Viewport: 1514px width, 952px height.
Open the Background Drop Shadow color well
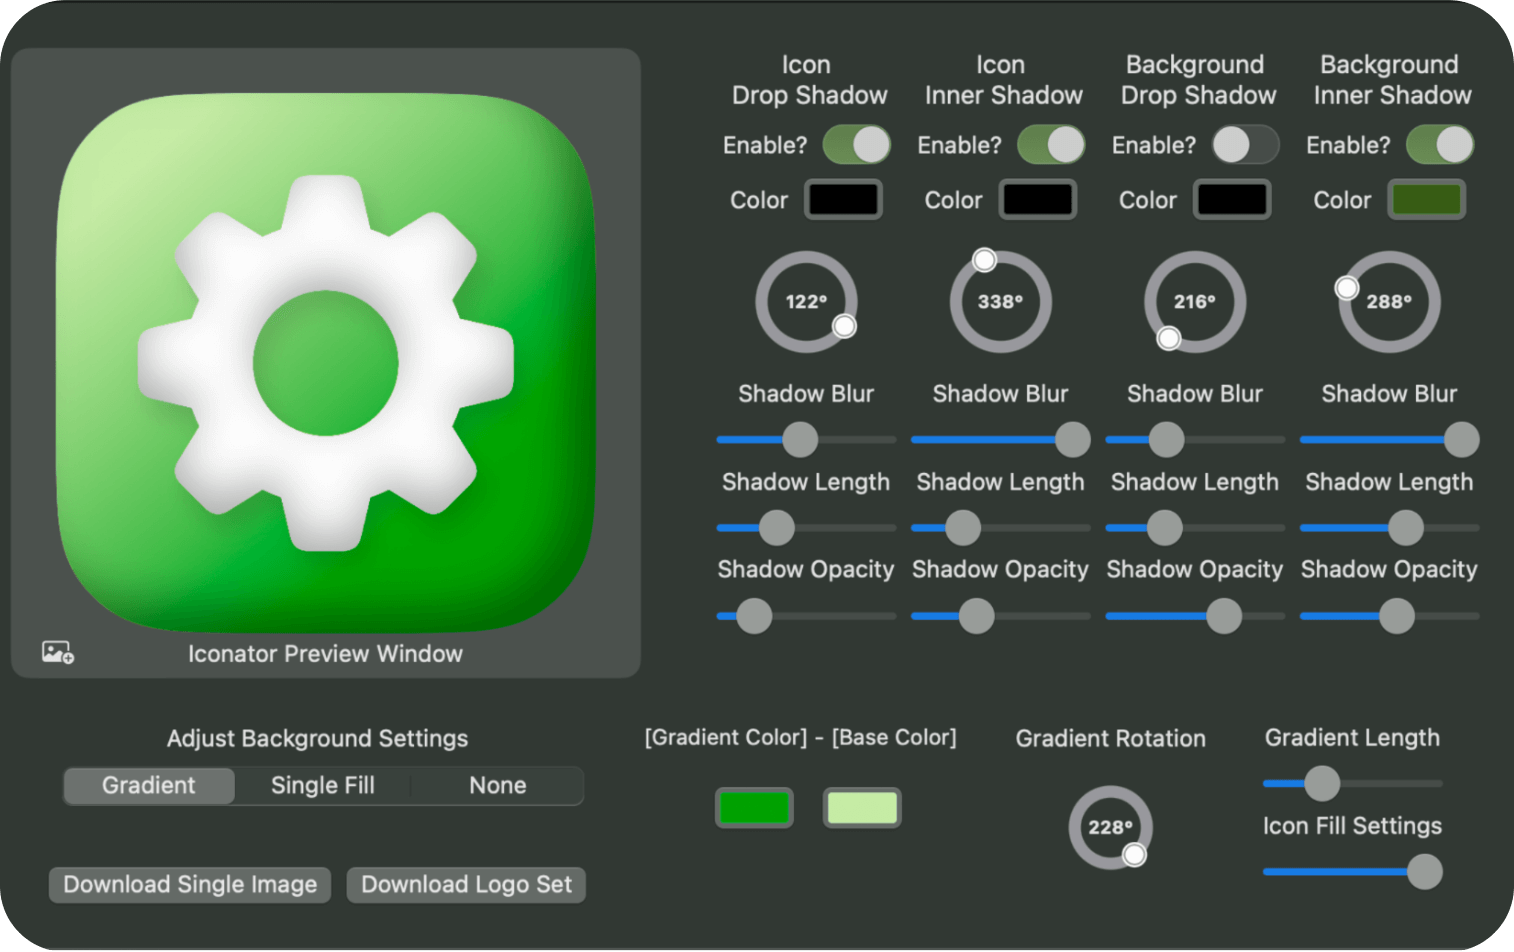pos(1232,200)
